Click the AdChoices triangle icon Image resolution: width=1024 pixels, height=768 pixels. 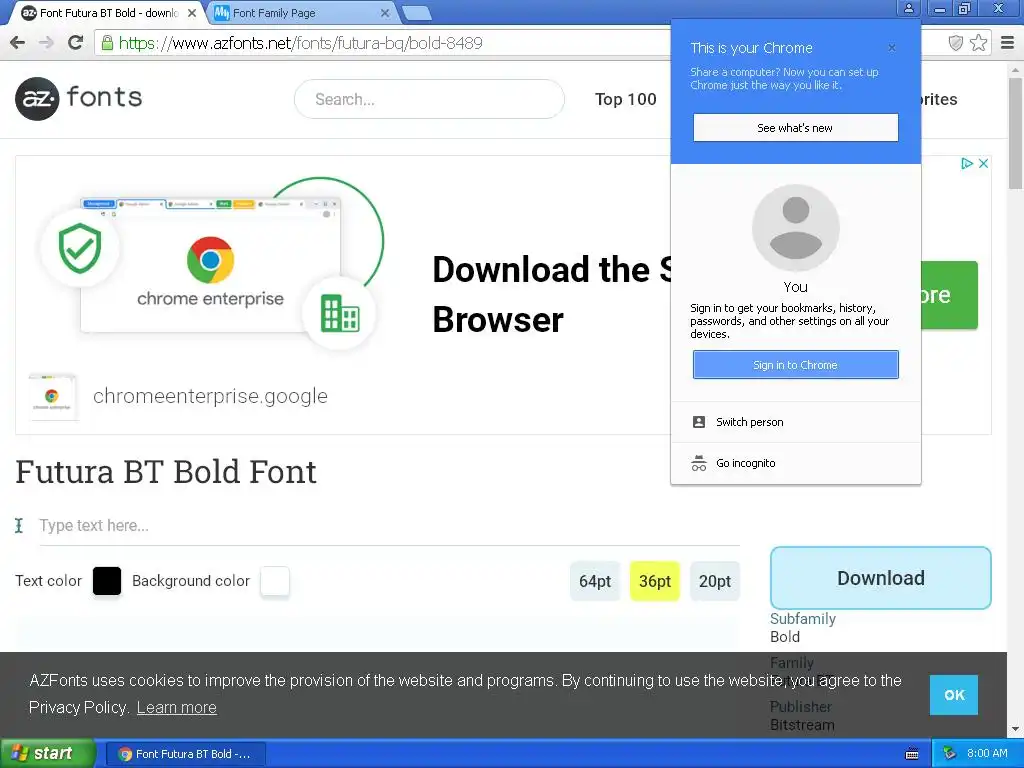(967, 163)
